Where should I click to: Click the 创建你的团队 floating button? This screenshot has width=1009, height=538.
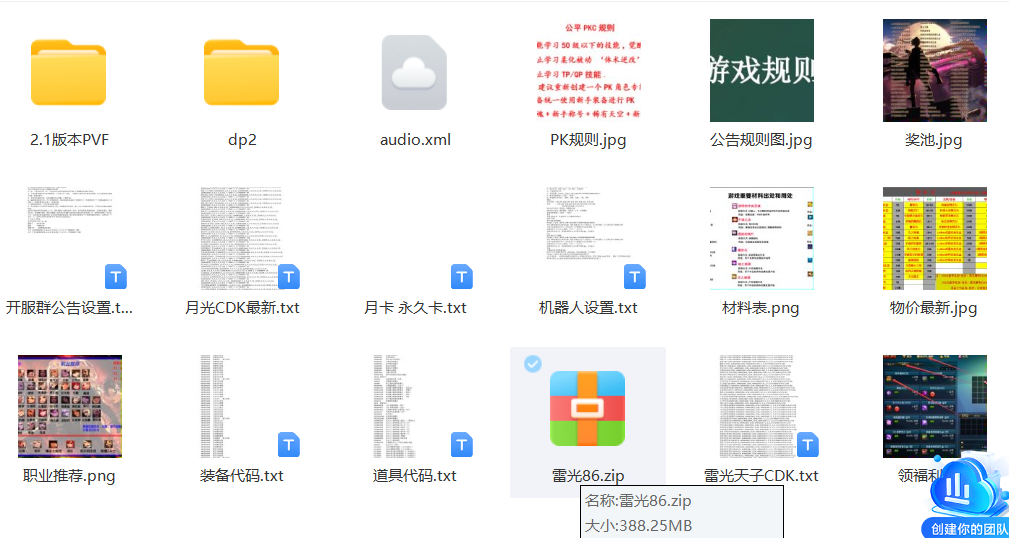click(964, 499)
